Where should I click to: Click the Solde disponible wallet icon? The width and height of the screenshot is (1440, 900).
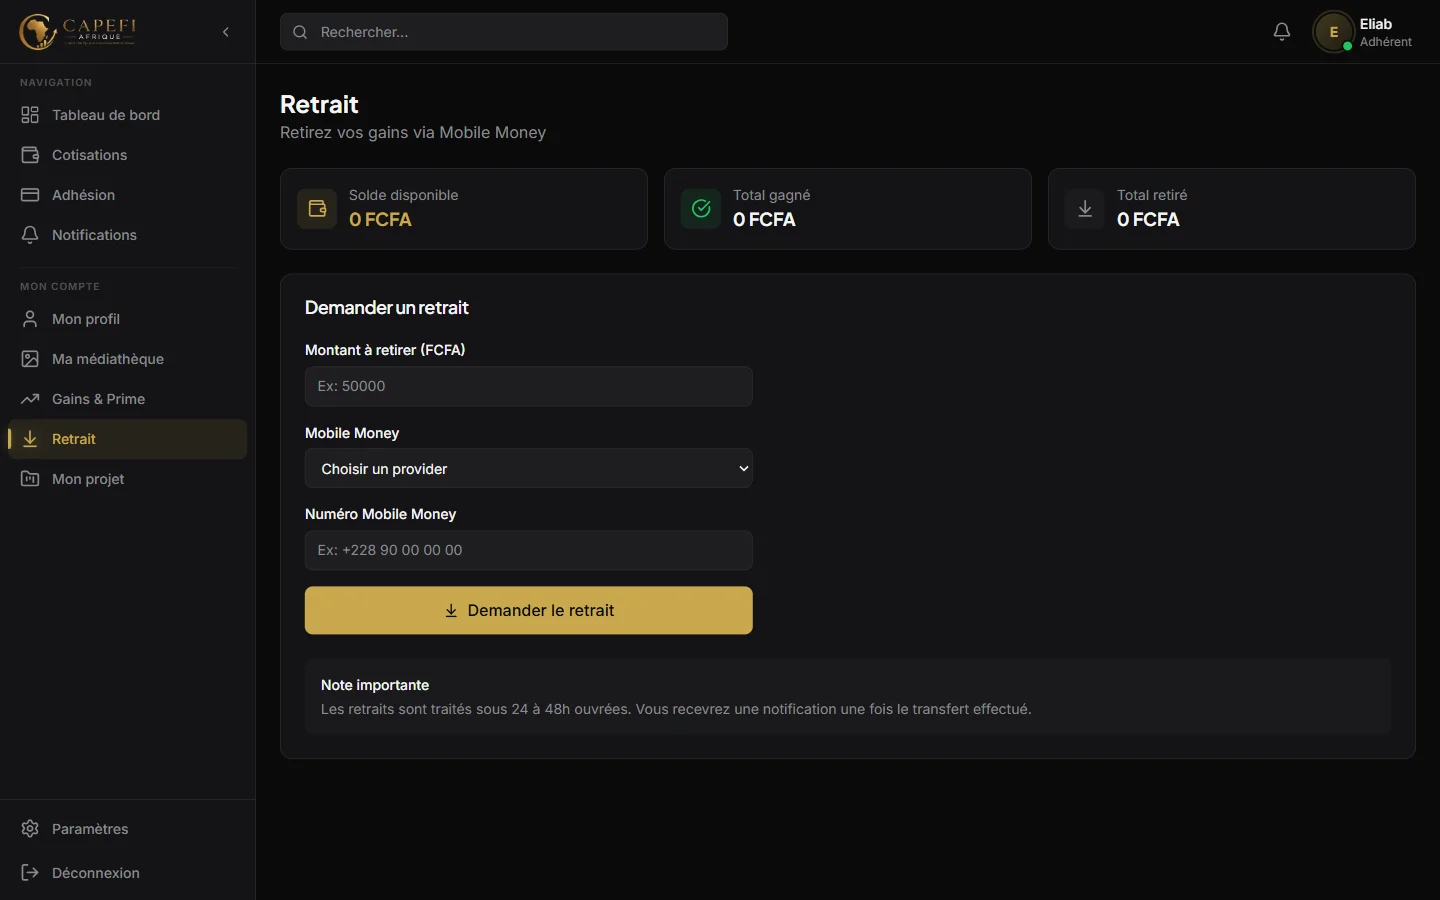coord(317,209)
